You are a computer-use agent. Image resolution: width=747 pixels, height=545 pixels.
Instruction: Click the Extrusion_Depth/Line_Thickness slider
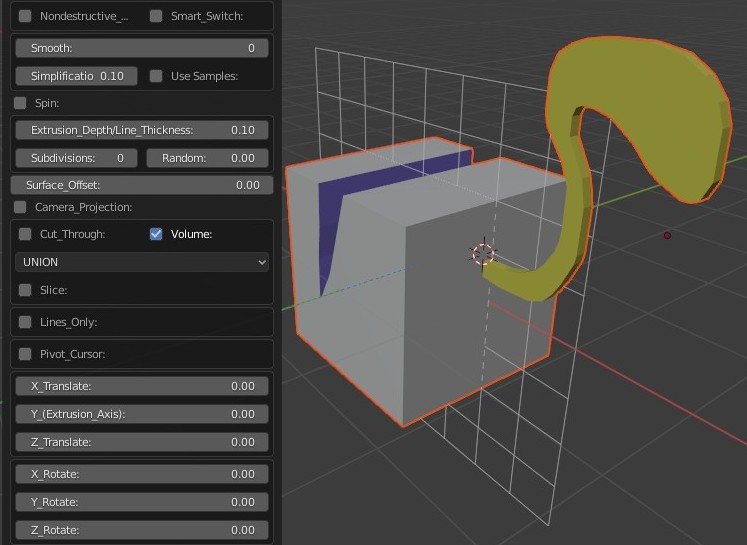[x=142, y=130]
